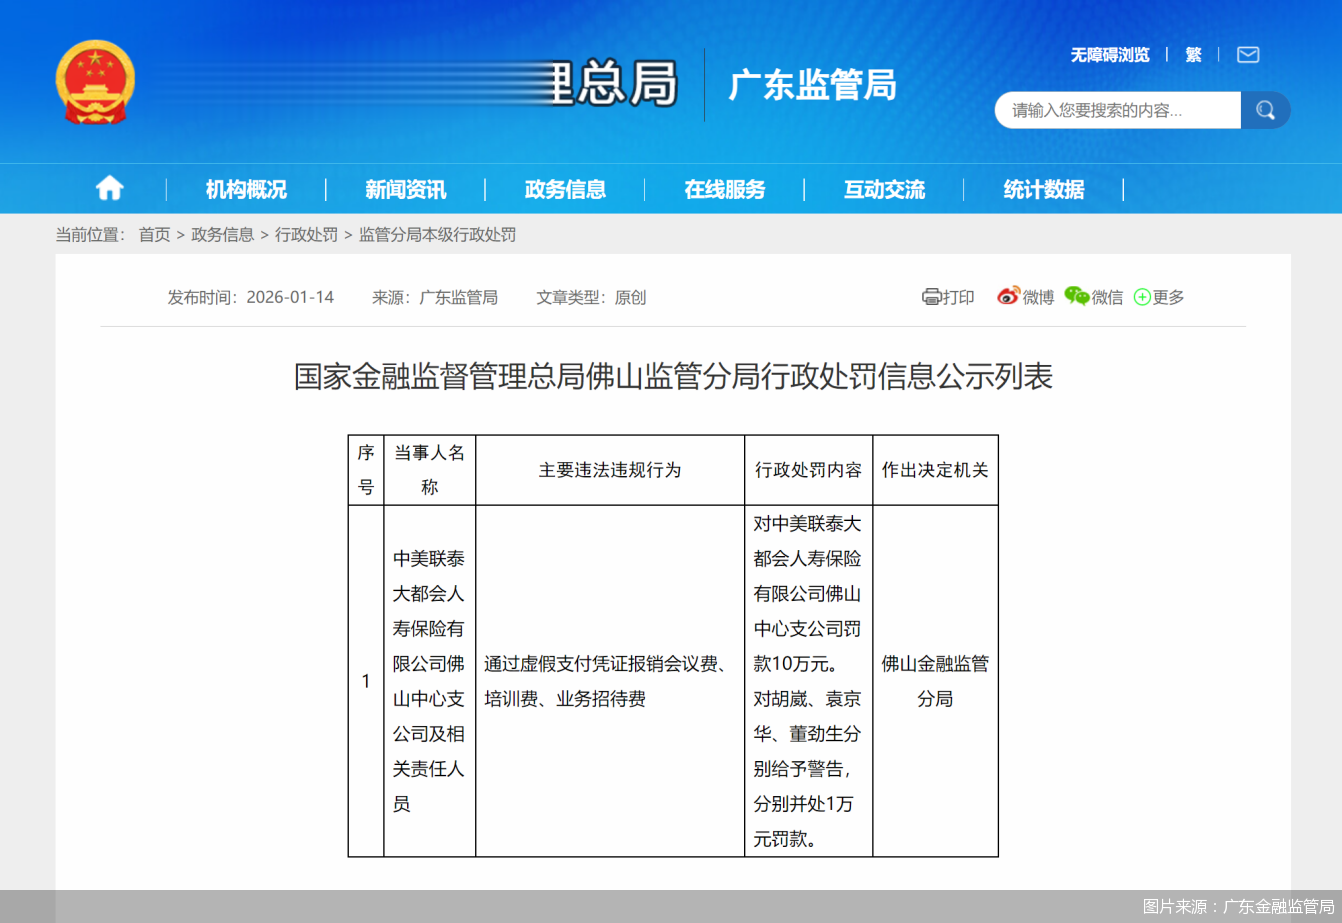
Task: Switch to traditional Chinese with 繁
Action: pos(1193,55)
